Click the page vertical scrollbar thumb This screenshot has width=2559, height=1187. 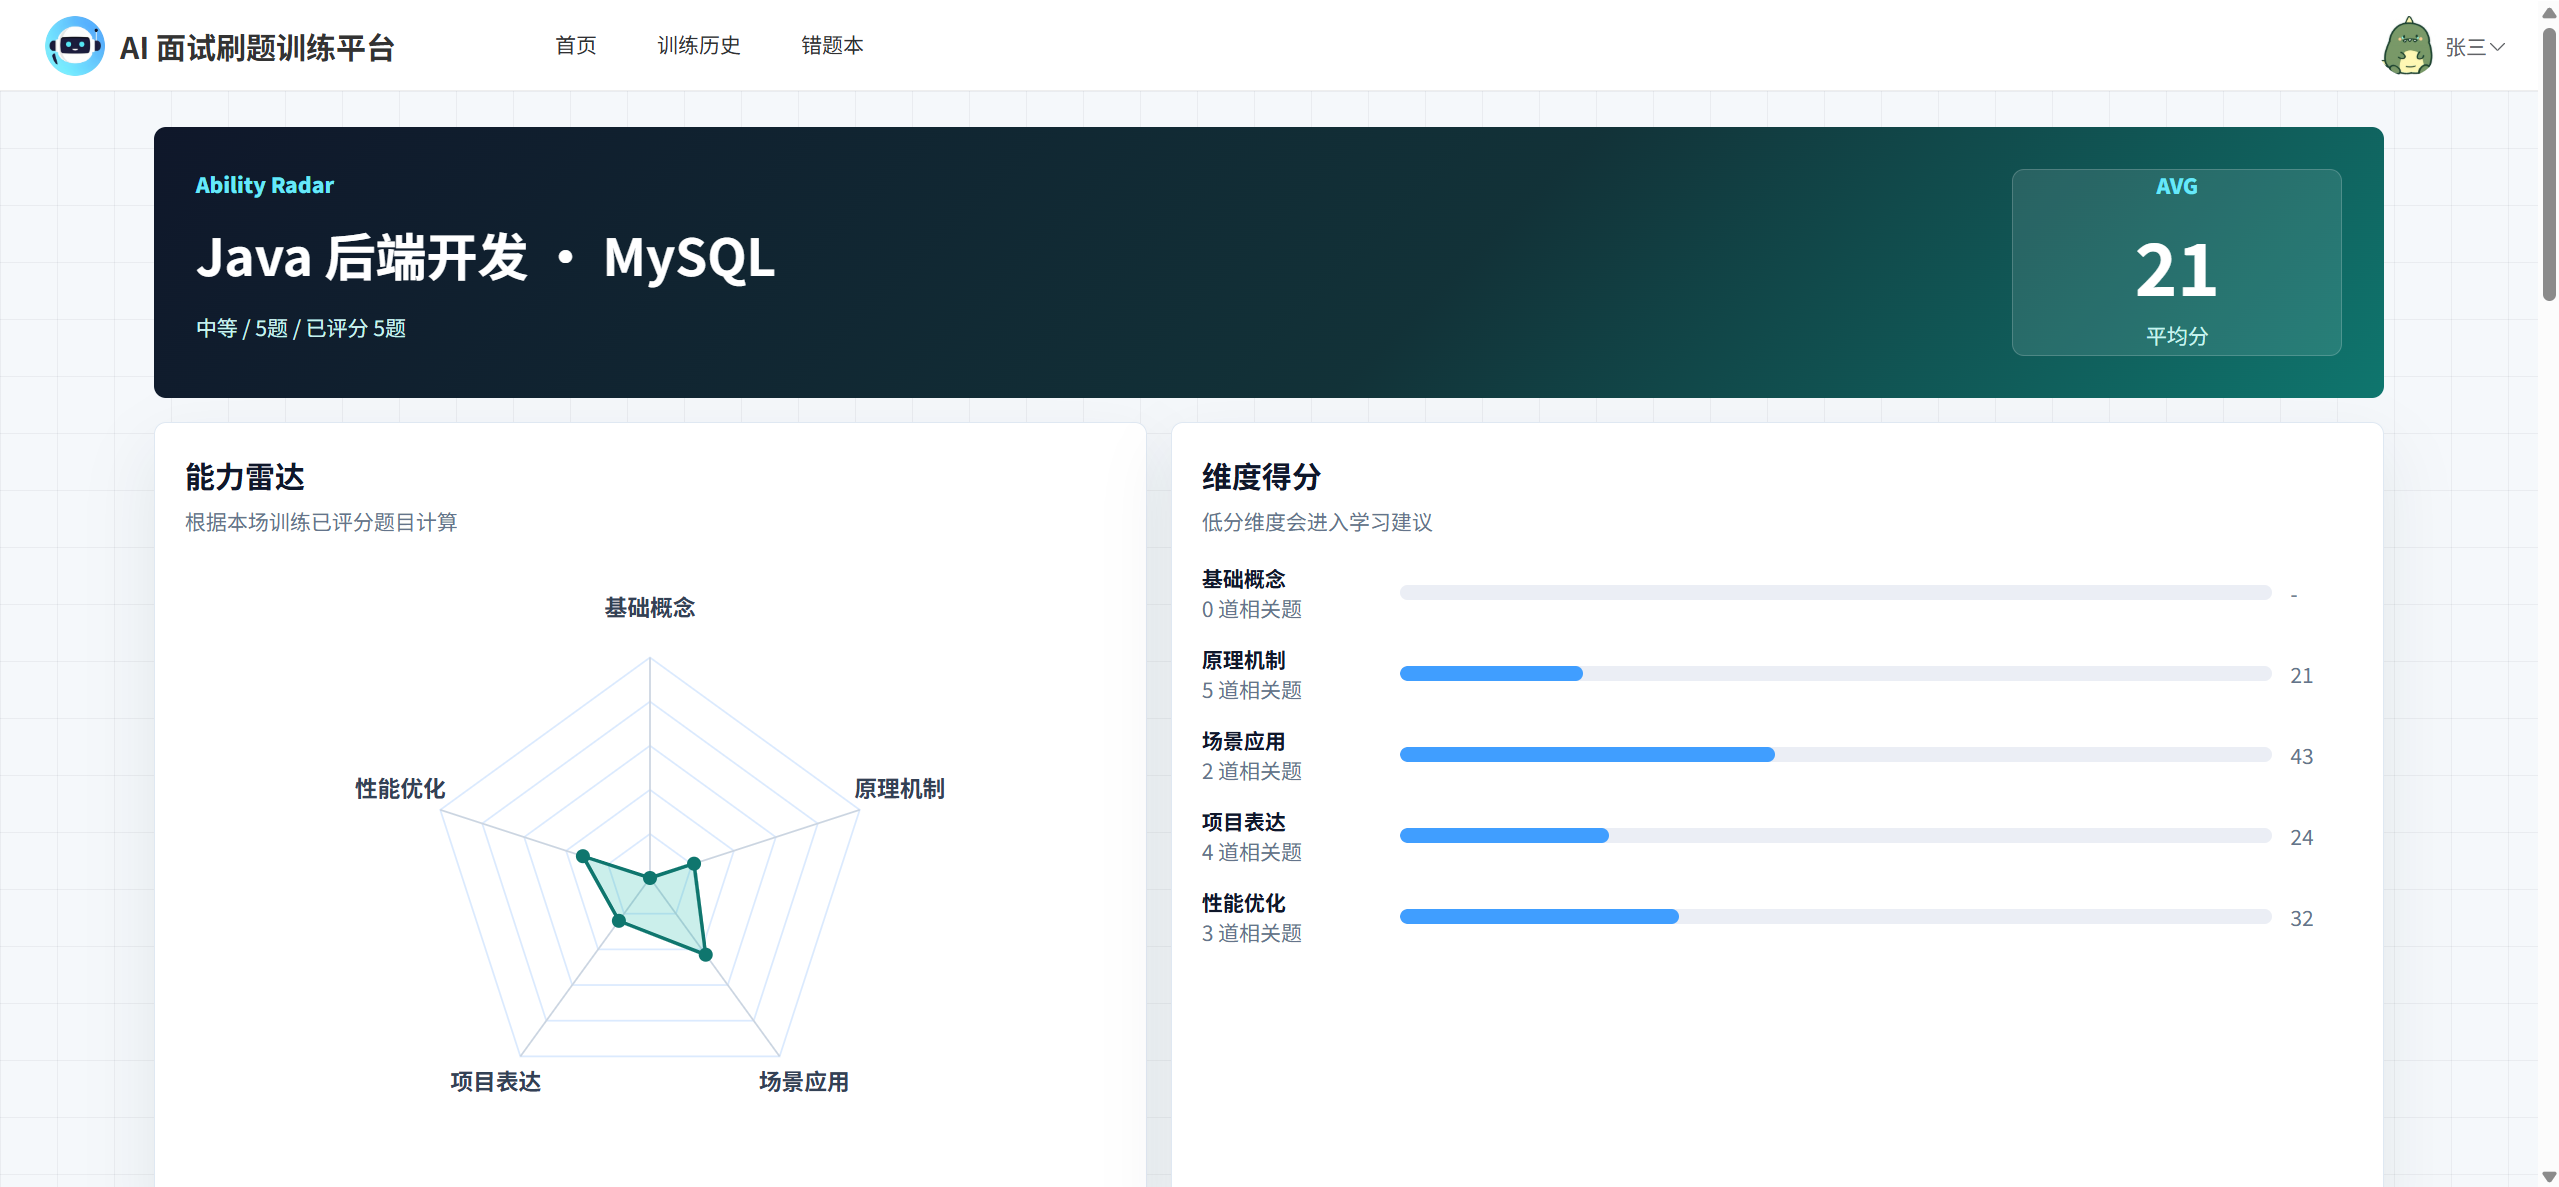[x=2549, y=163]
